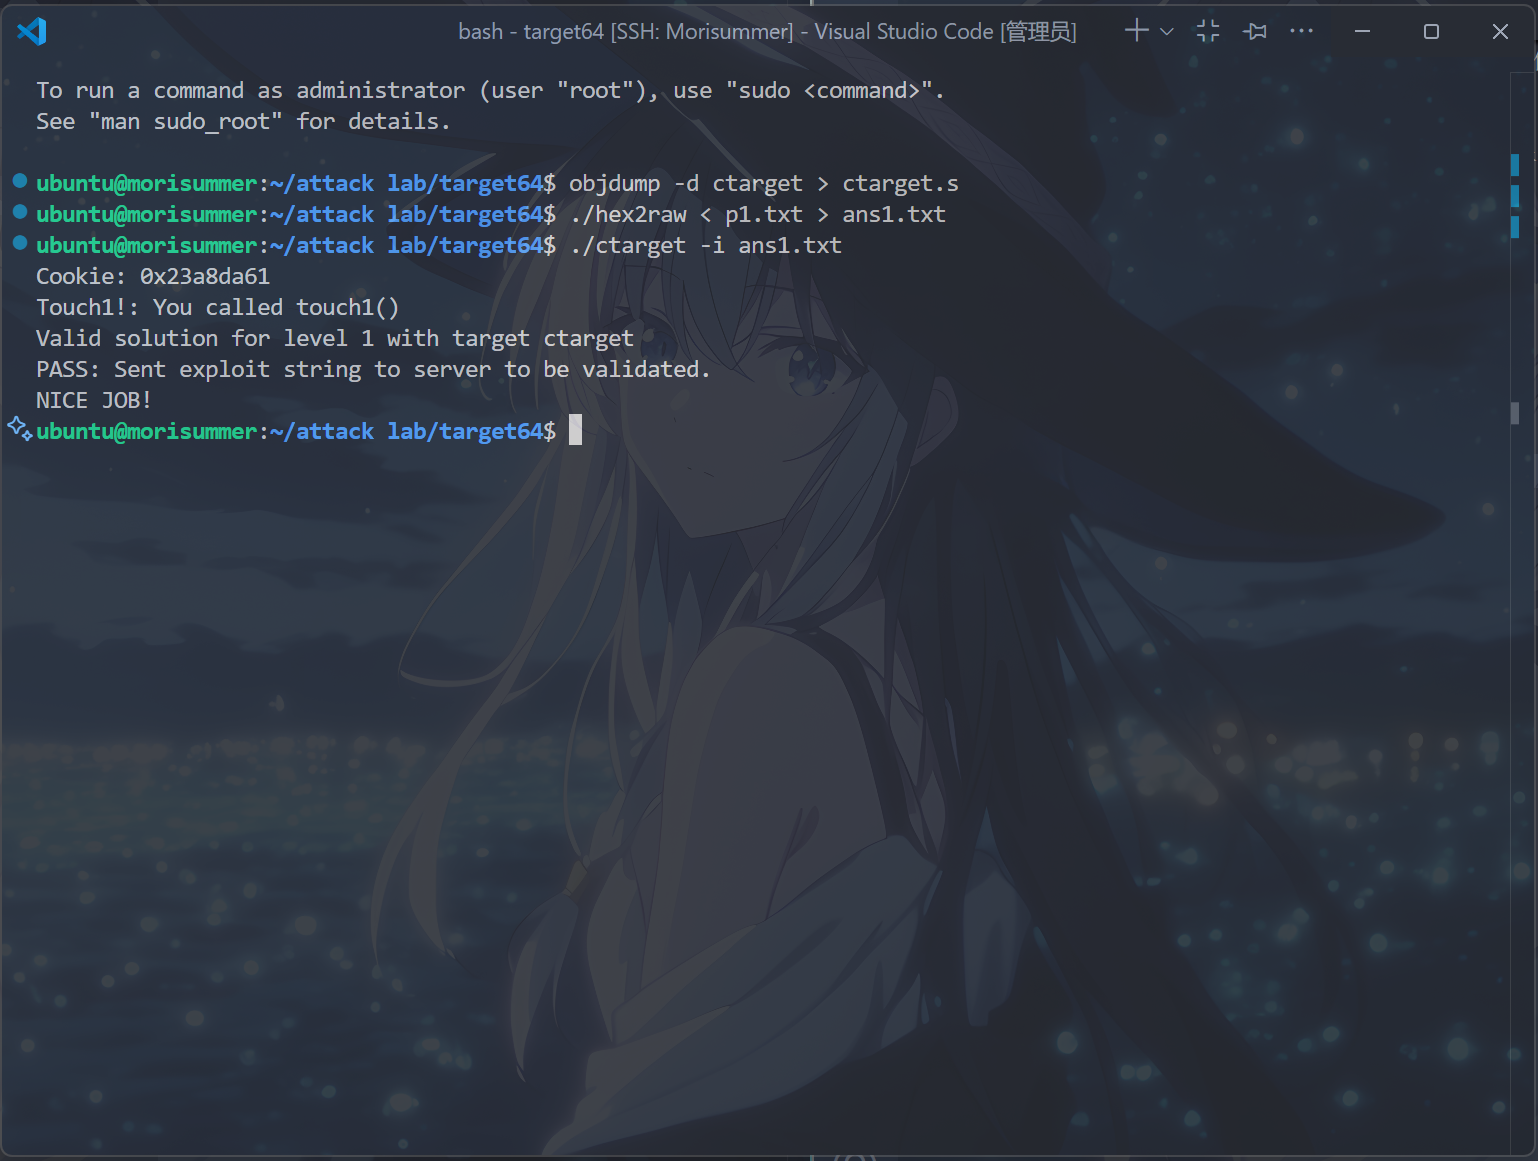Click the window title bar text
Screen dimensions: 1538x1161
point(767,32)
